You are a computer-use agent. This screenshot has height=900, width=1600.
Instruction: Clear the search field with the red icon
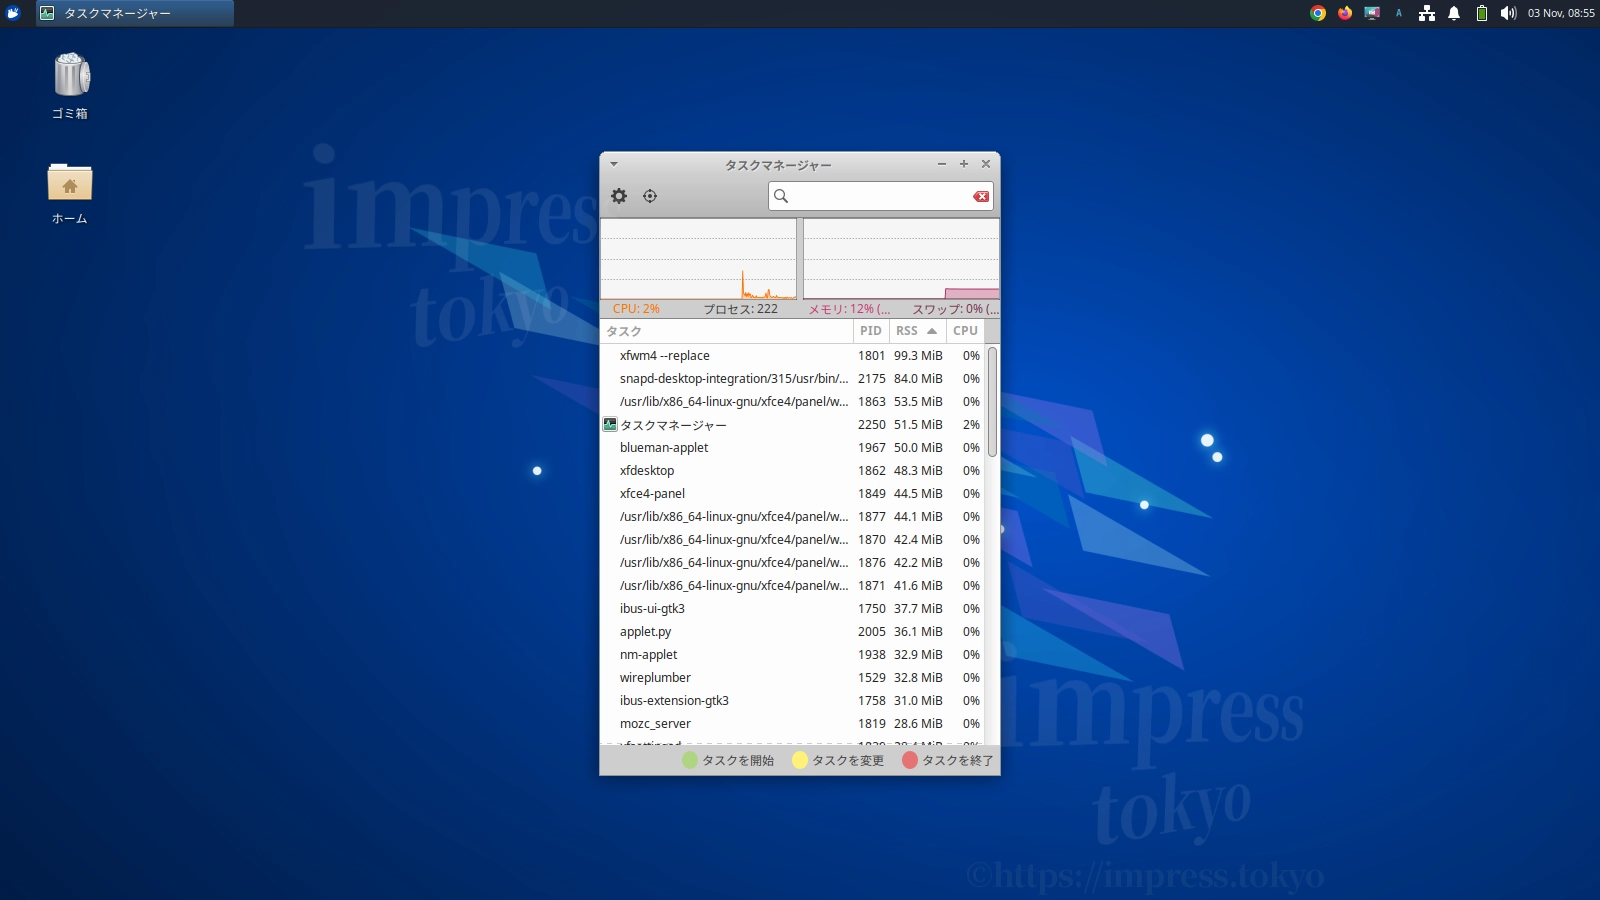click(x=981, y=196)
